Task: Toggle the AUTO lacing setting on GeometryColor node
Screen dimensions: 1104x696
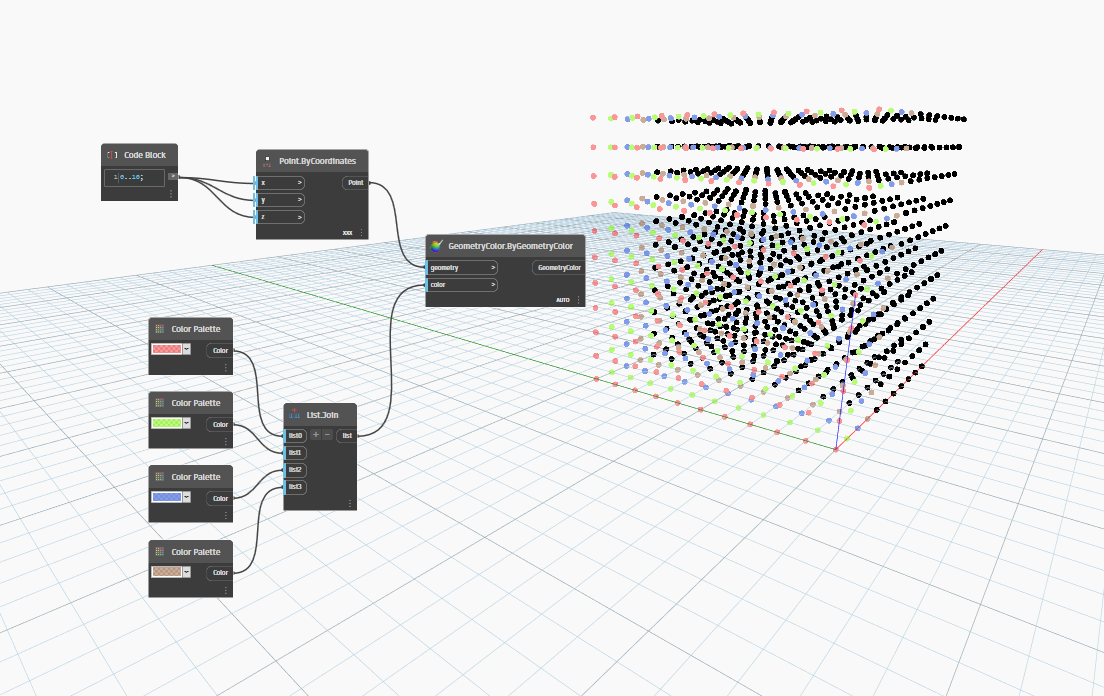Action: click(561, 299)
